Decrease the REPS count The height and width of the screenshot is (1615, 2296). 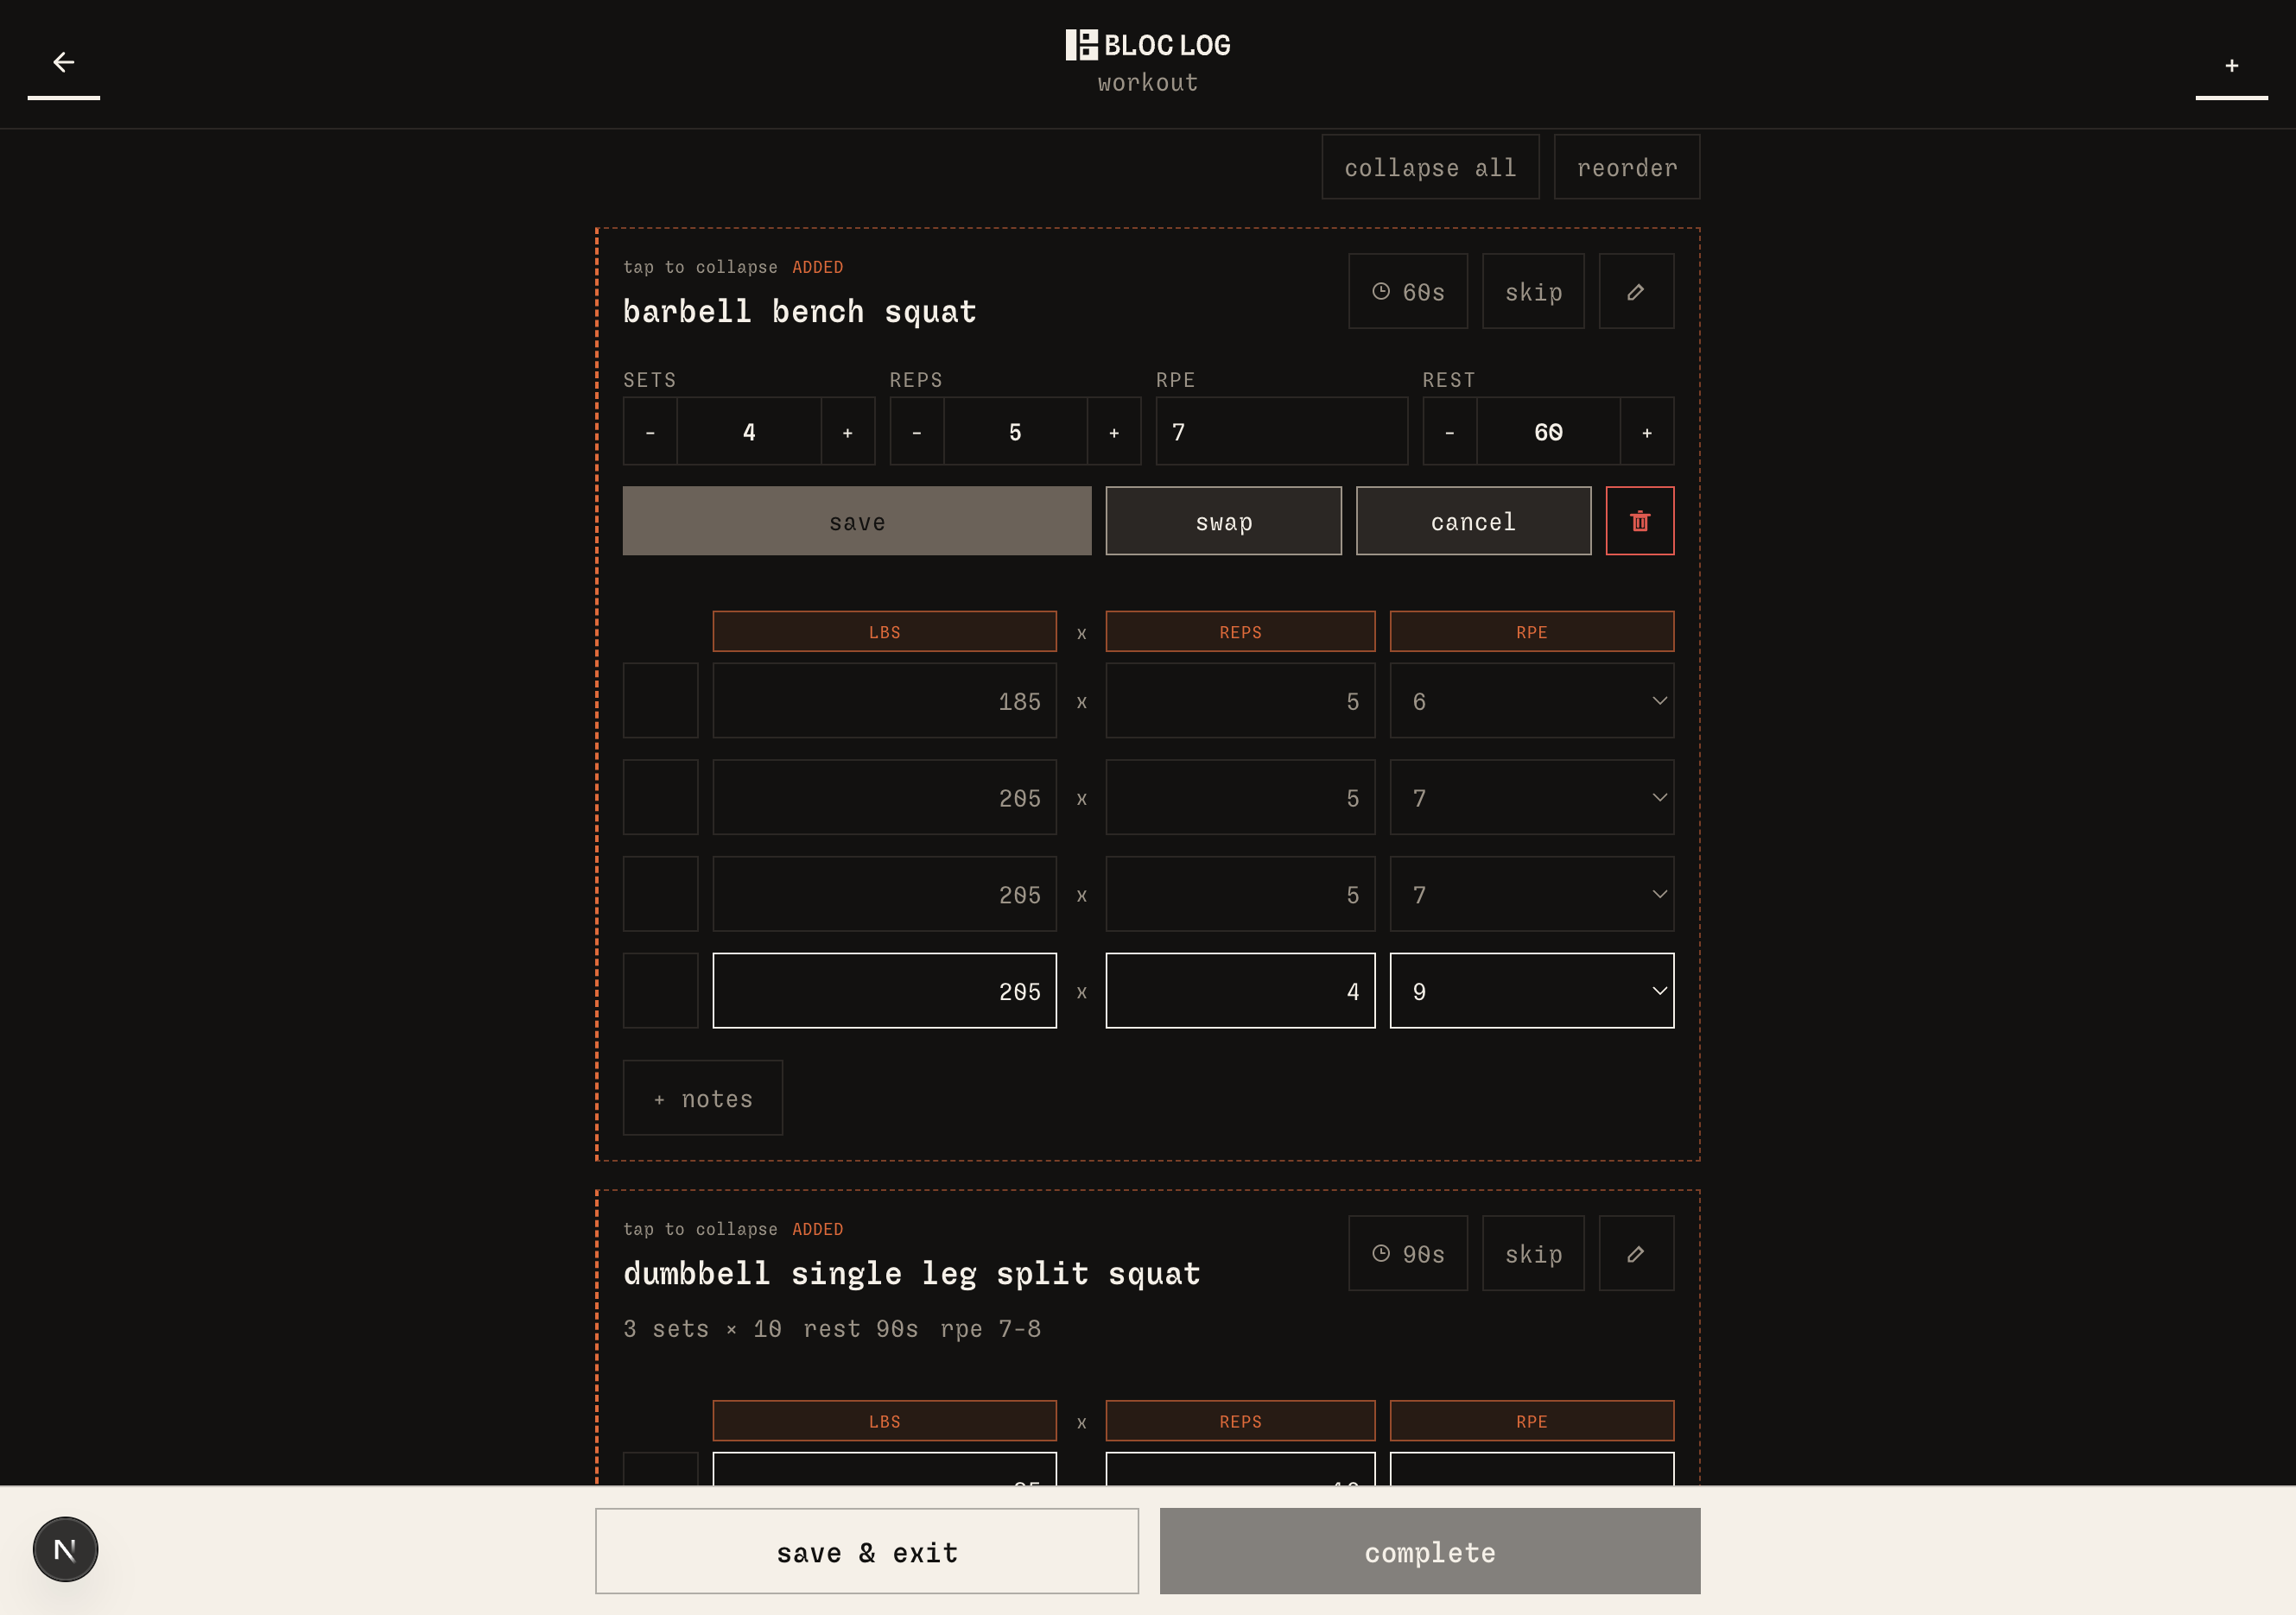[917, 431]
